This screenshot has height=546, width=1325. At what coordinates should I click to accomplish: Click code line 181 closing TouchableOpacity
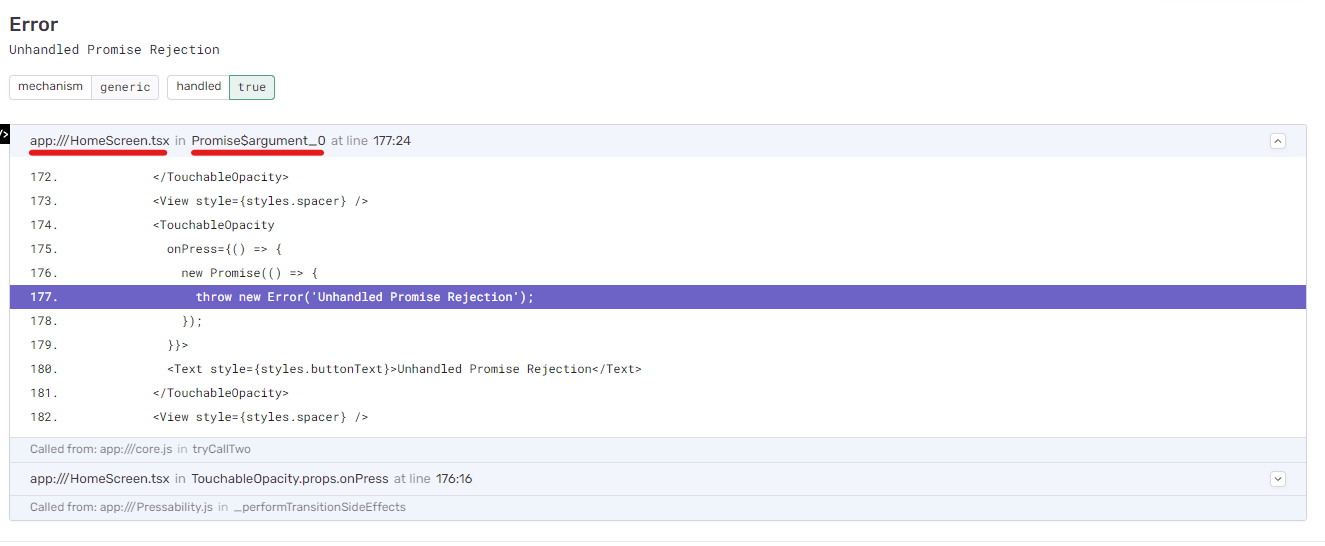coord(221,393)
